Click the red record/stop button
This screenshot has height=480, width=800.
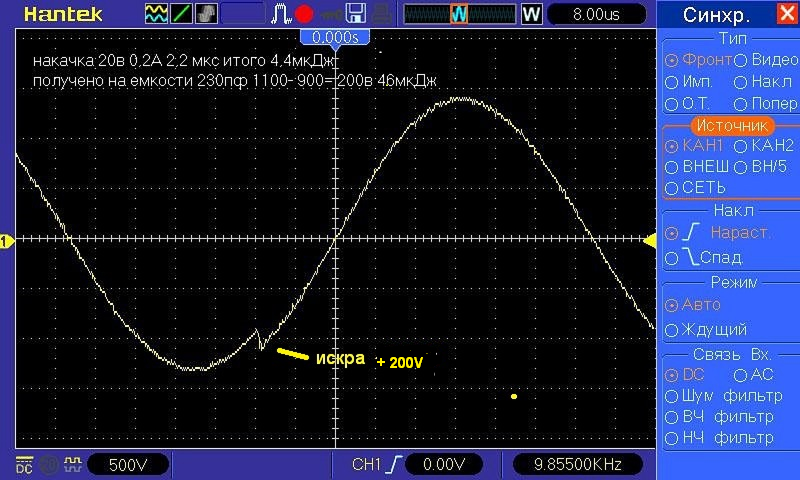[x=304, y=14]
